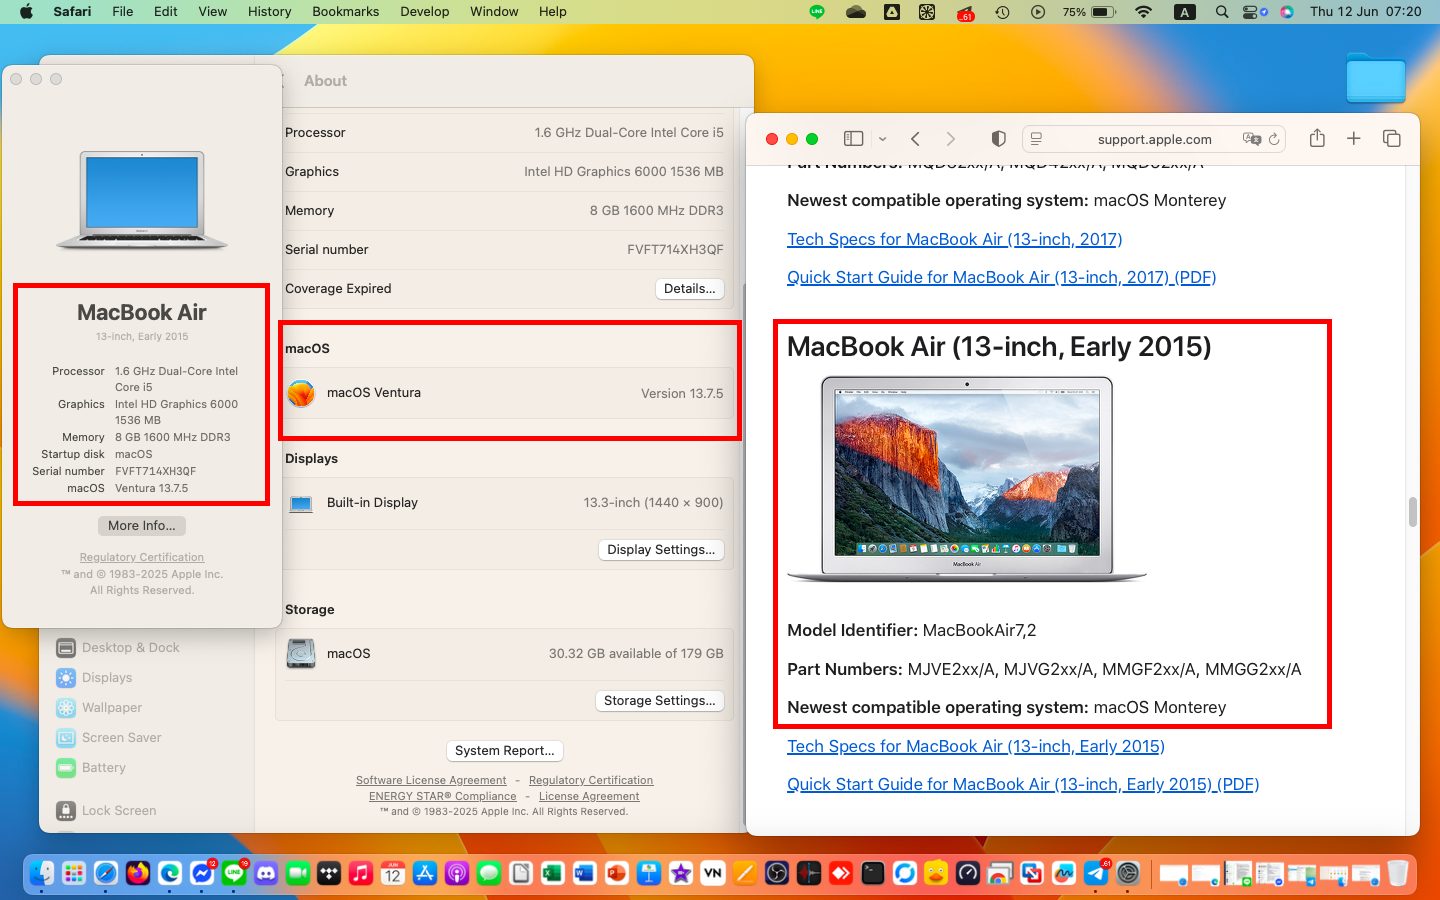Click the support.apple.com address bar
The image size is (1440, 900).
(1154, 139)
